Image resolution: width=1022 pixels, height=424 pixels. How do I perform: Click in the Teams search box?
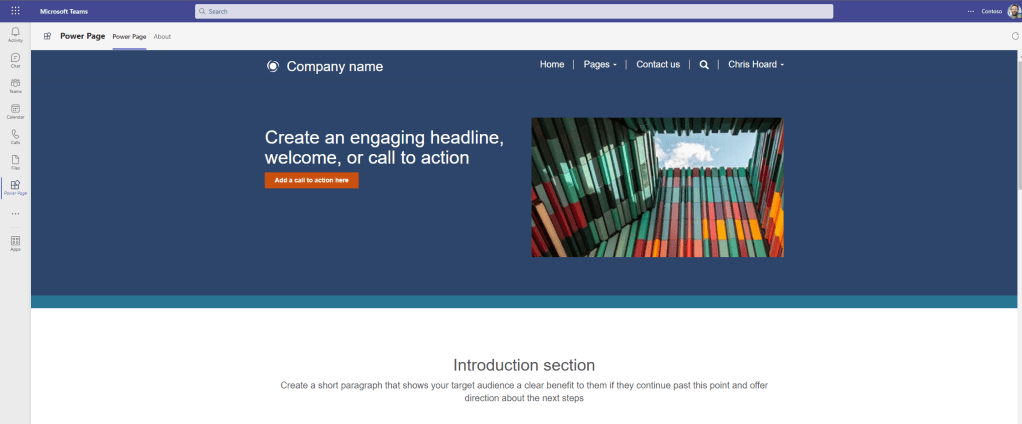513,11
